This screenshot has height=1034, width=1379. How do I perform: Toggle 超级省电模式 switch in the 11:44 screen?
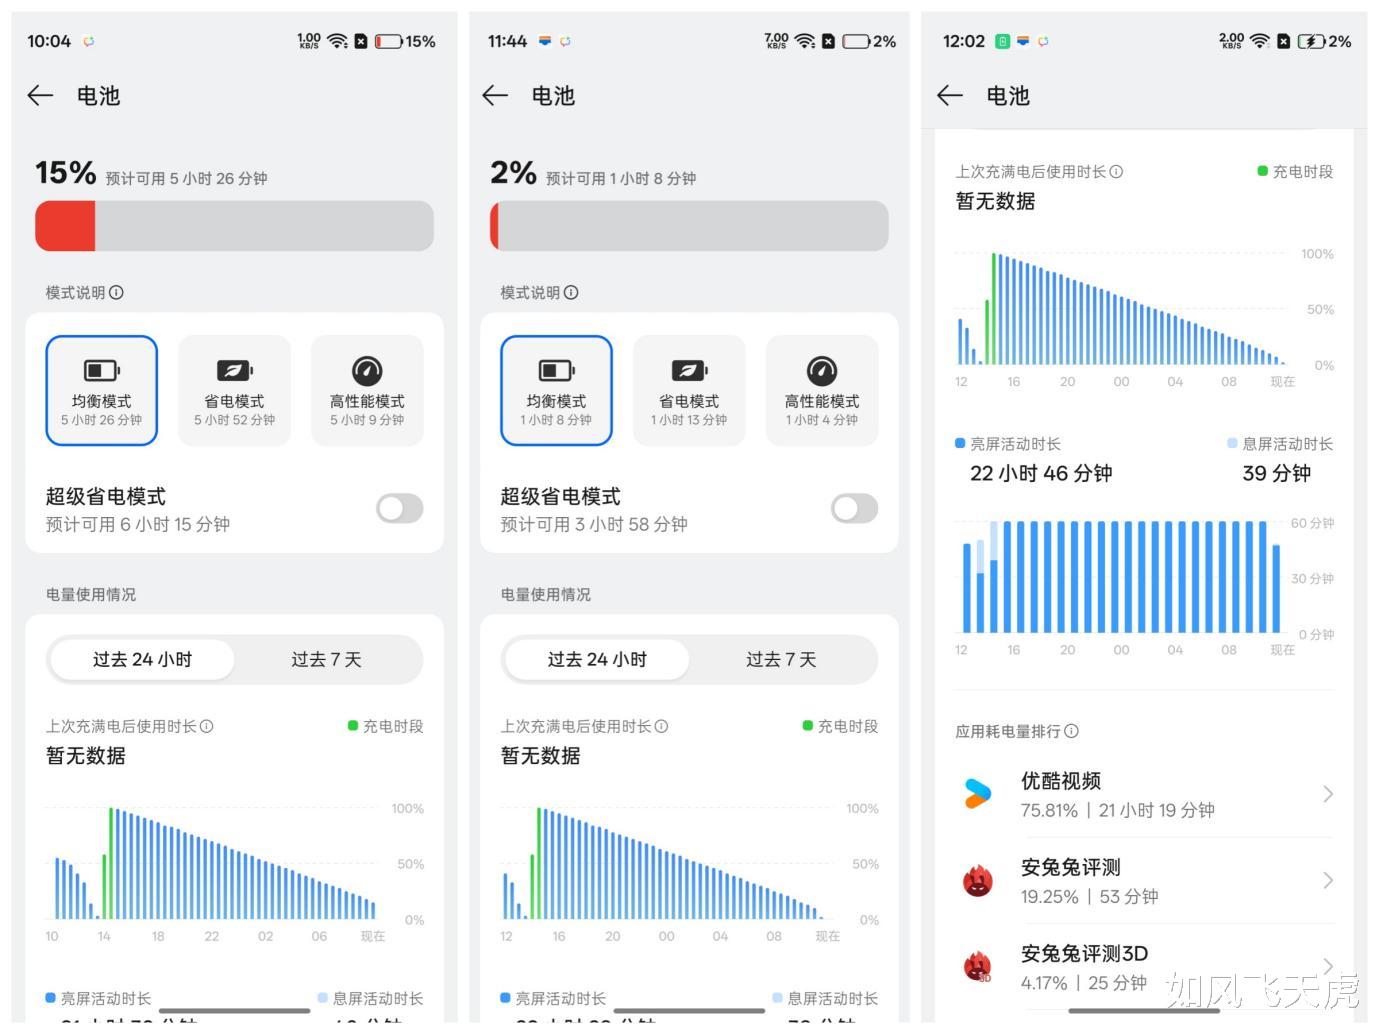click(855, 508)
